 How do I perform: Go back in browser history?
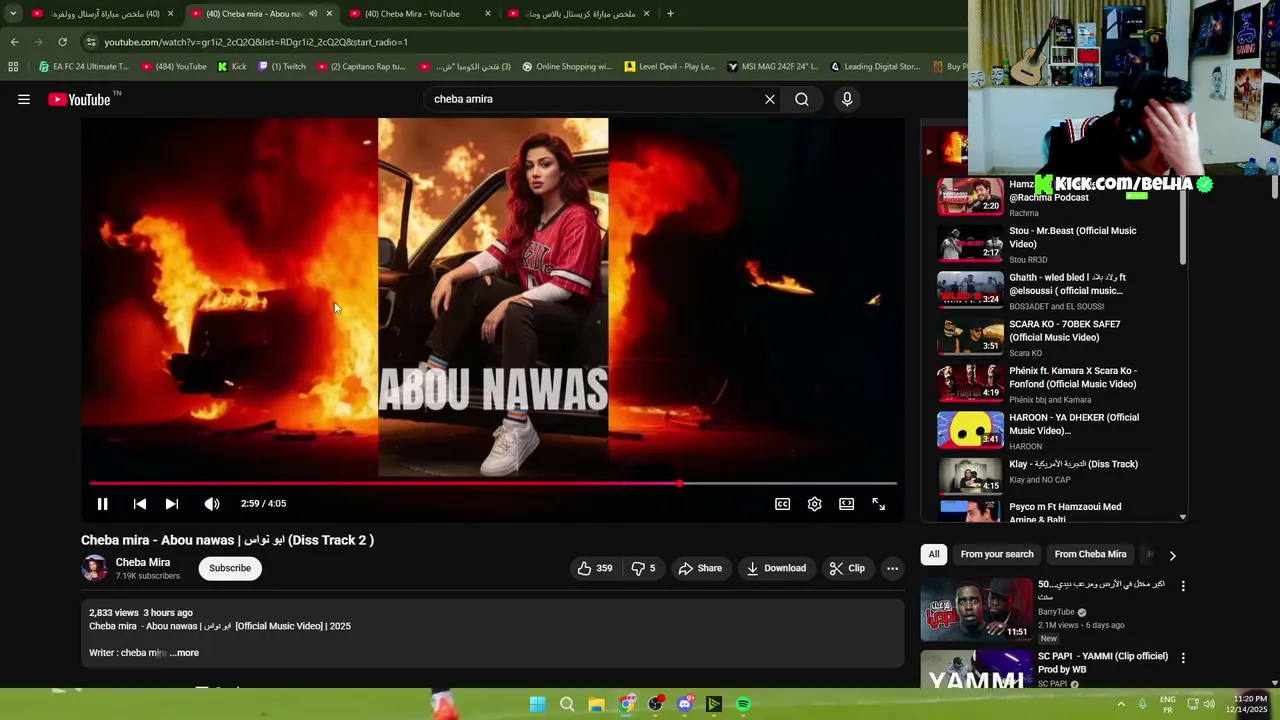[14, 42]
